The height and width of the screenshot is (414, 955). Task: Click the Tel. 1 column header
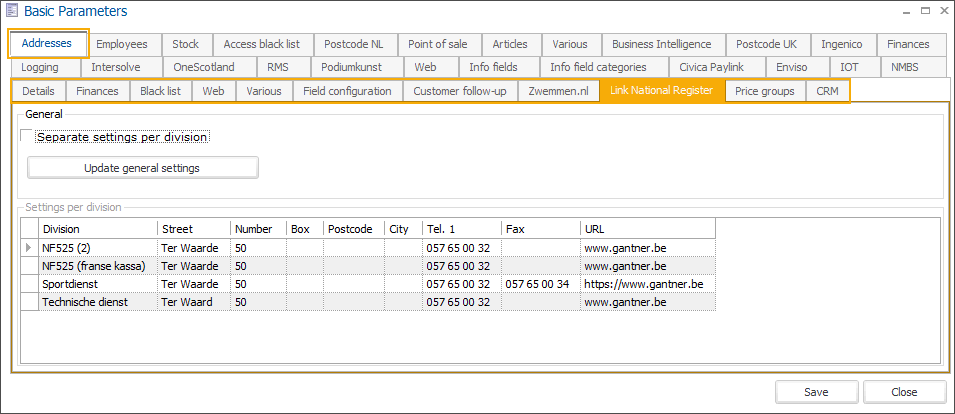coord(462,229)
